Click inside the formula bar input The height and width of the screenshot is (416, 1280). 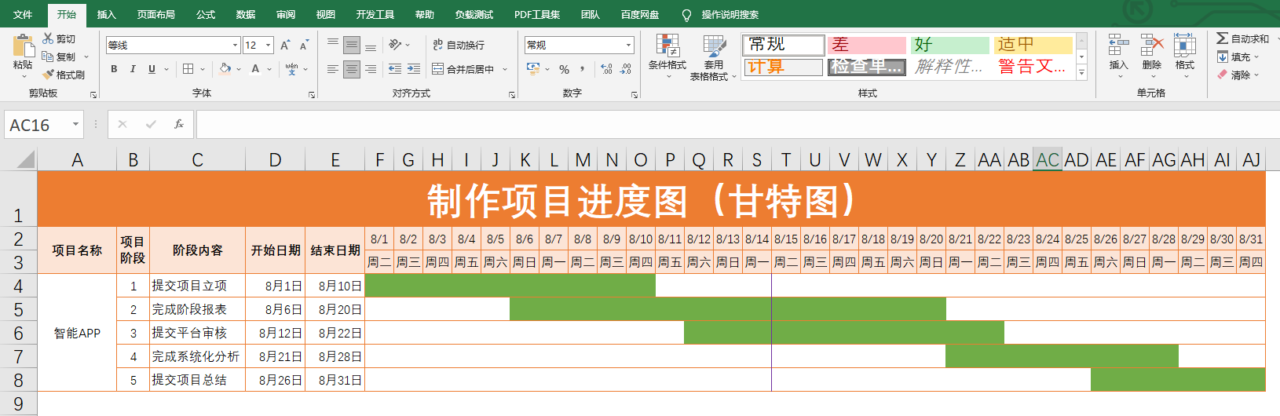(736, 124)
